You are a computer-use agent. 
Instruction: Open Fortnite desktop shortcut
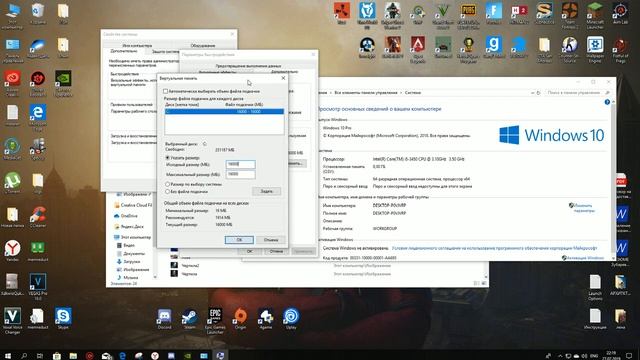coord(493,14)
